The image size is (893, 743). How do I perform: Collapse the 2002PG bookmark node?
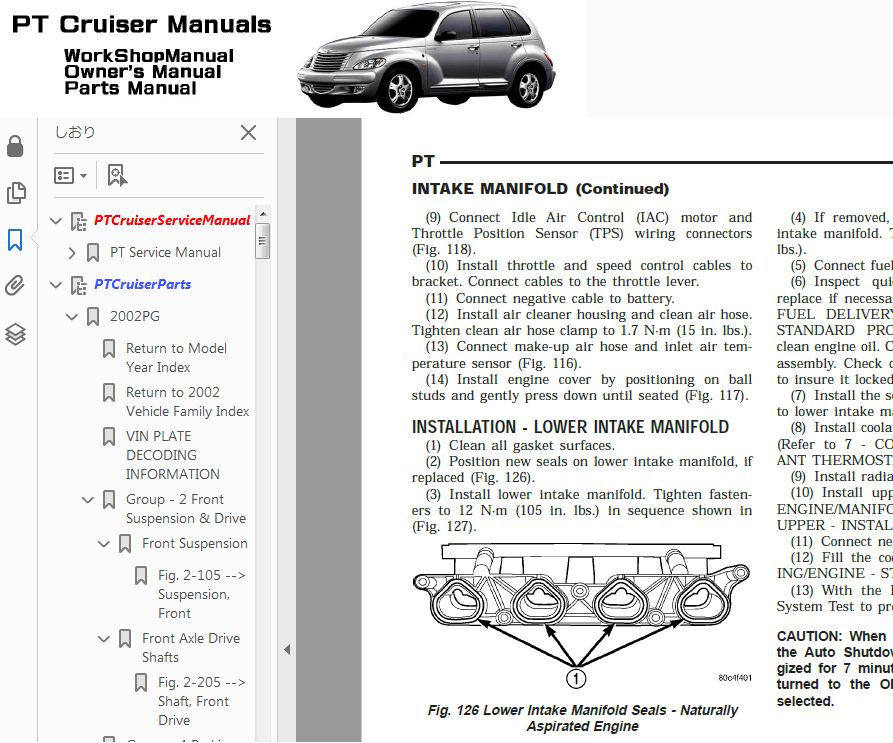tap(72, 317)
